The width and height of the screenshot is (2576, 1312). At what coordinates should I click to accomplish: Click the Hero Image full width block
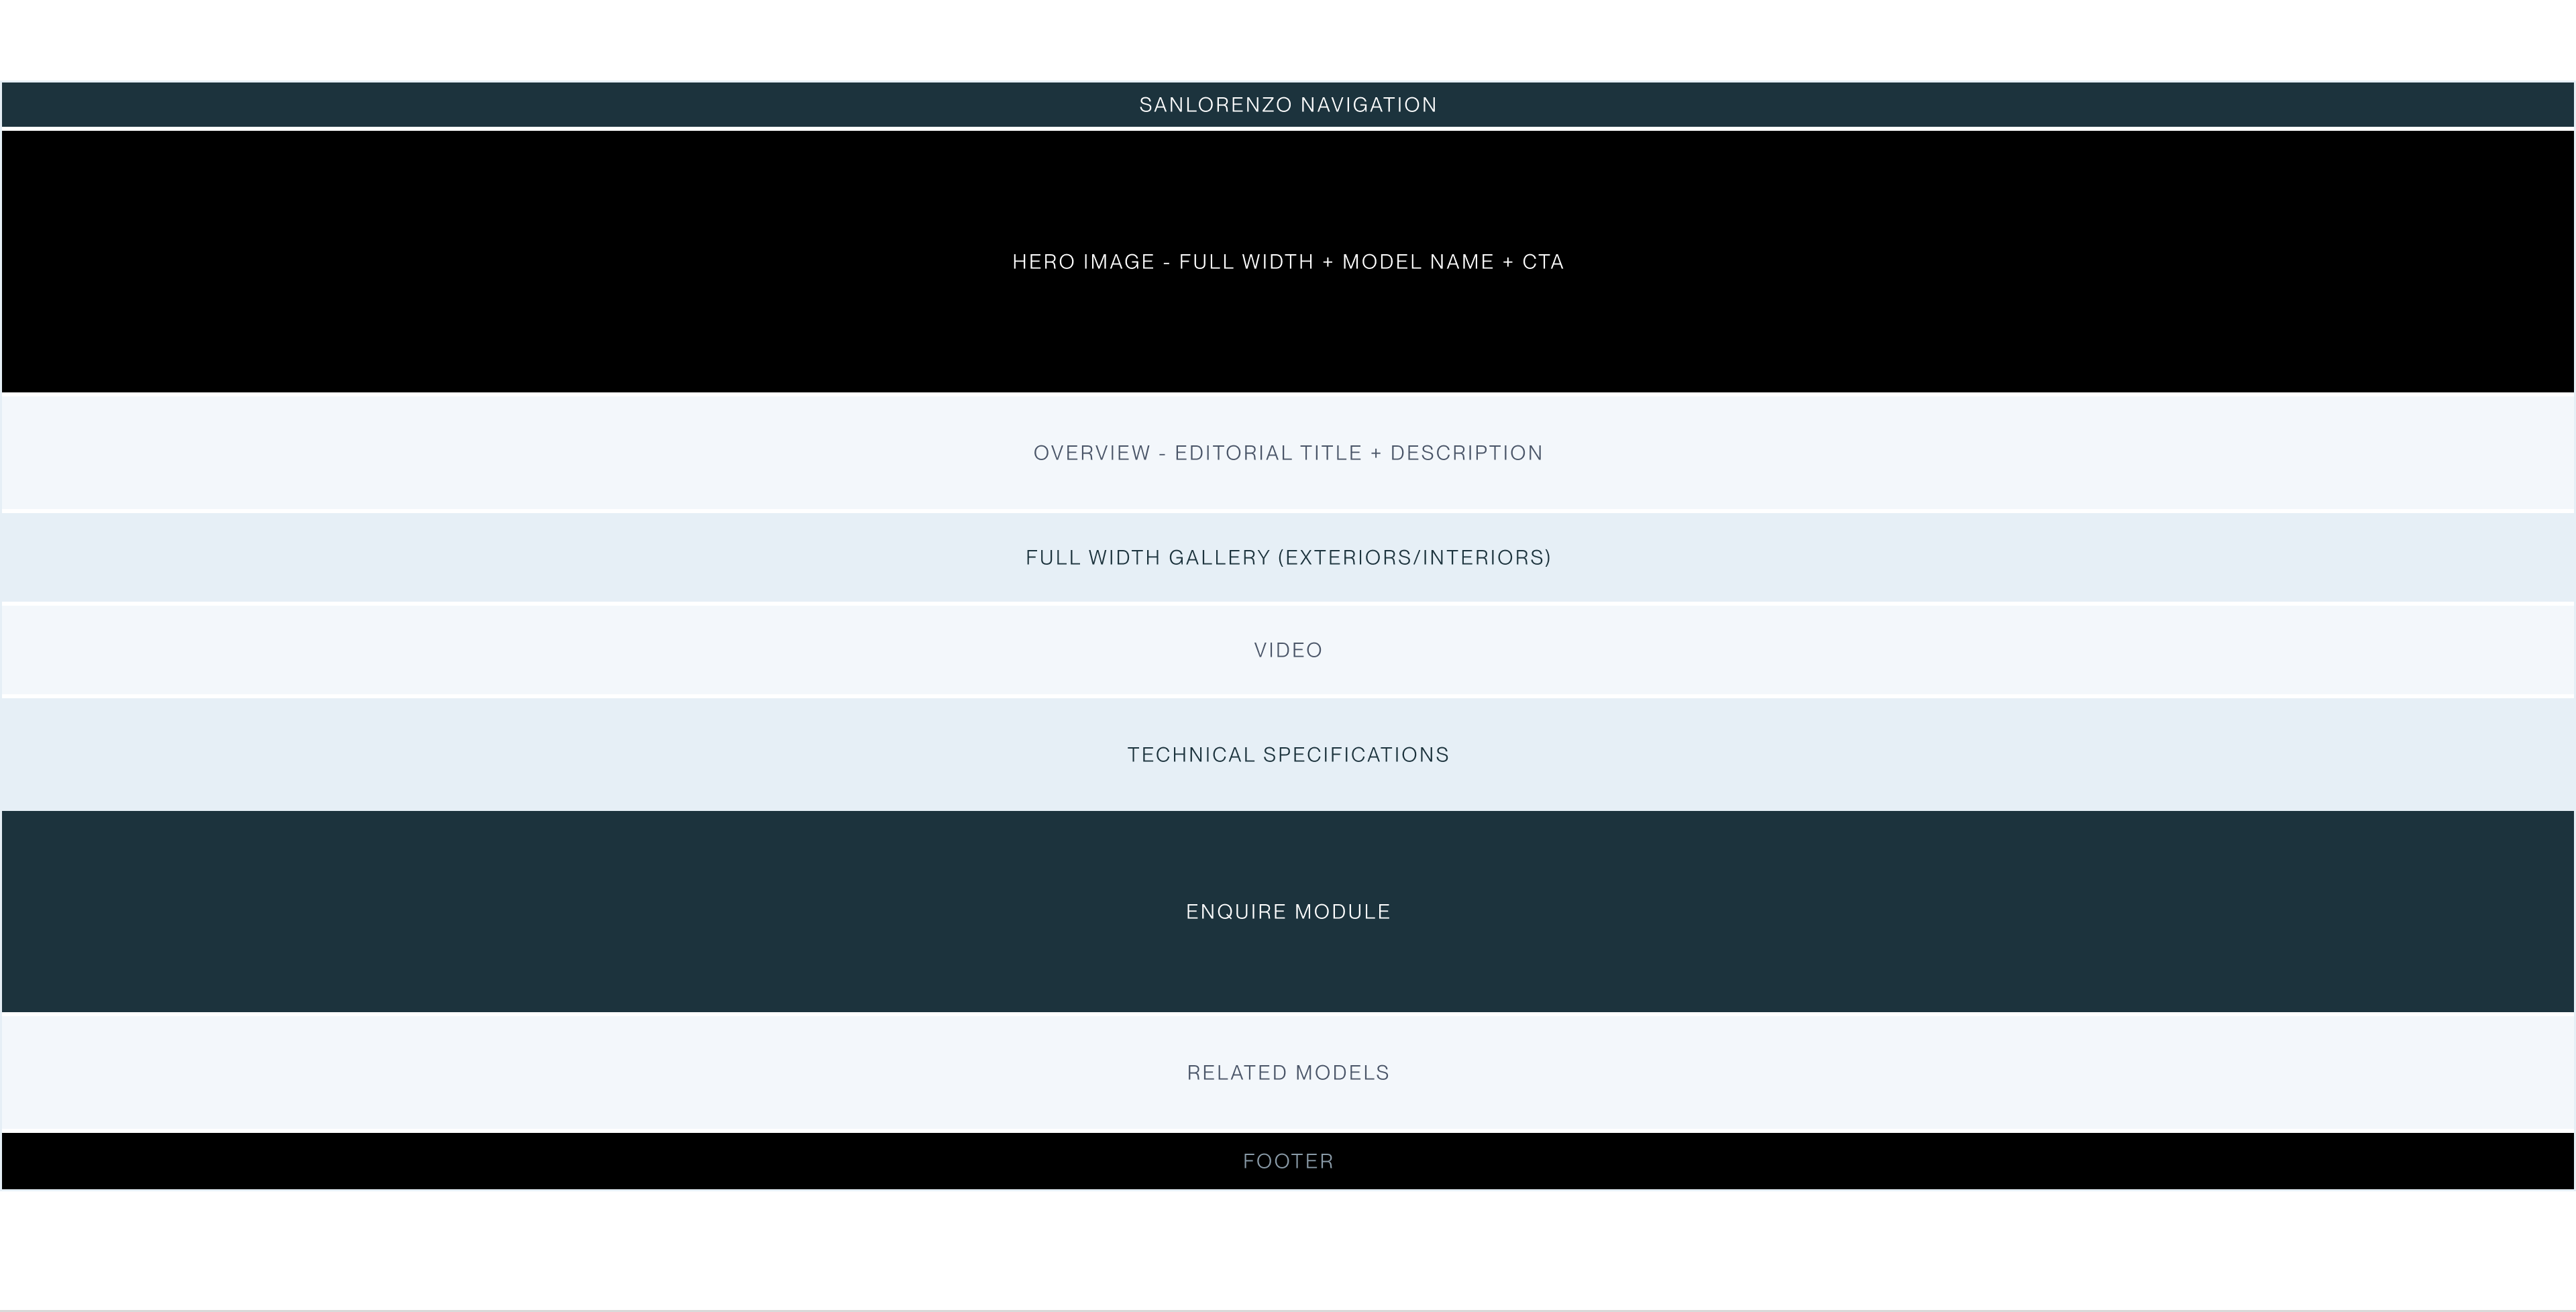click(1288, 261)
